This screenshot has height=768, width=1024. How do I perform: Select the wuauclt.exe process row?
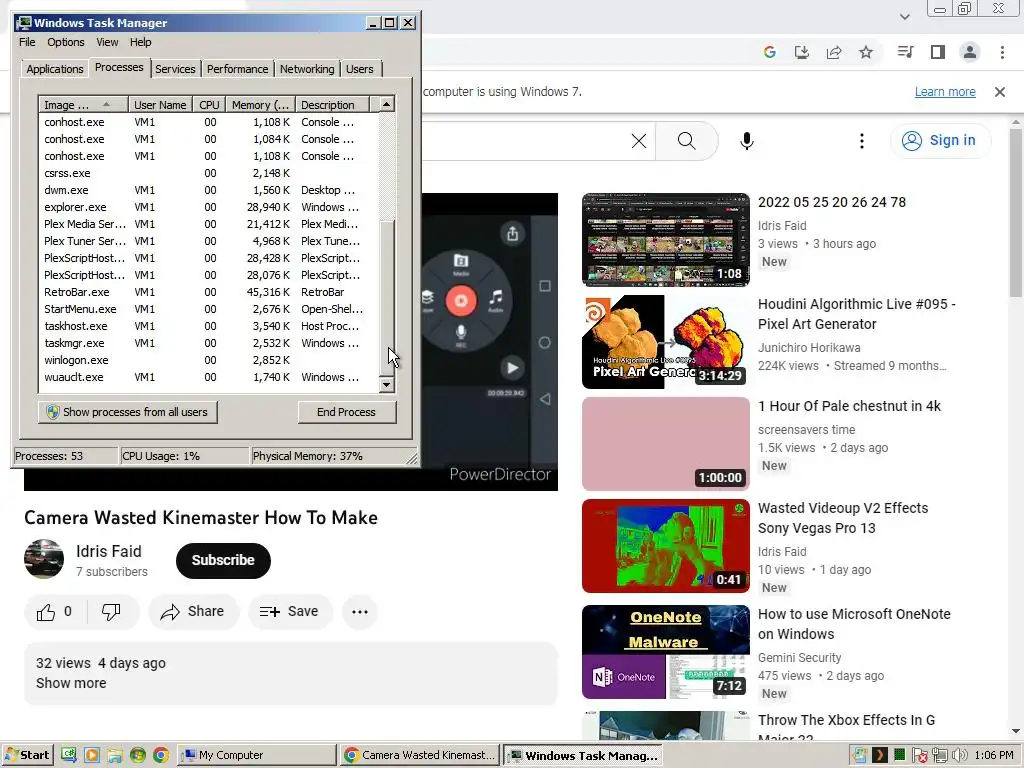208,377
